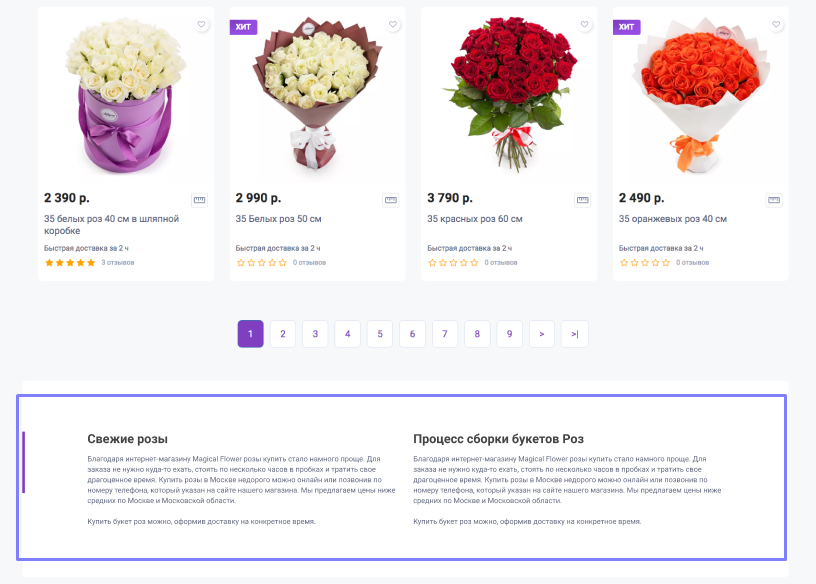Open size ruler icon for 2 390 р. item

pos(199,200)
